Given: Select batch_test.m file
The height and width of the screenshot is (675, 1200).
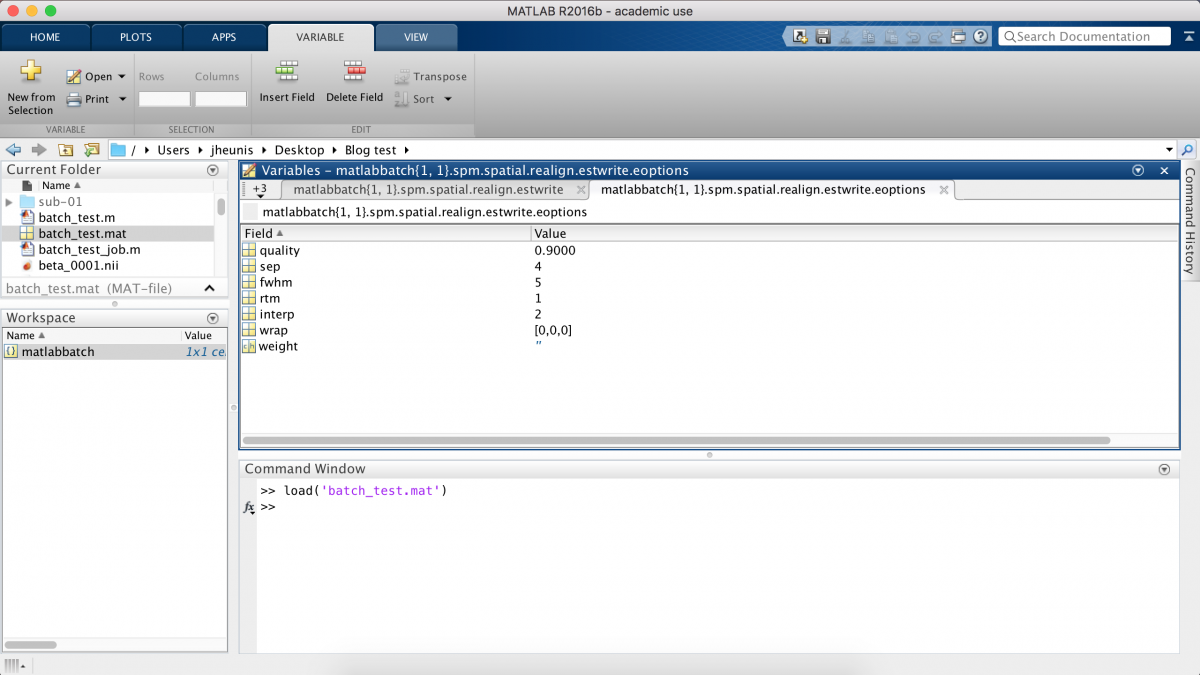Looking at the screenshot, I should (x=76, y=217).
